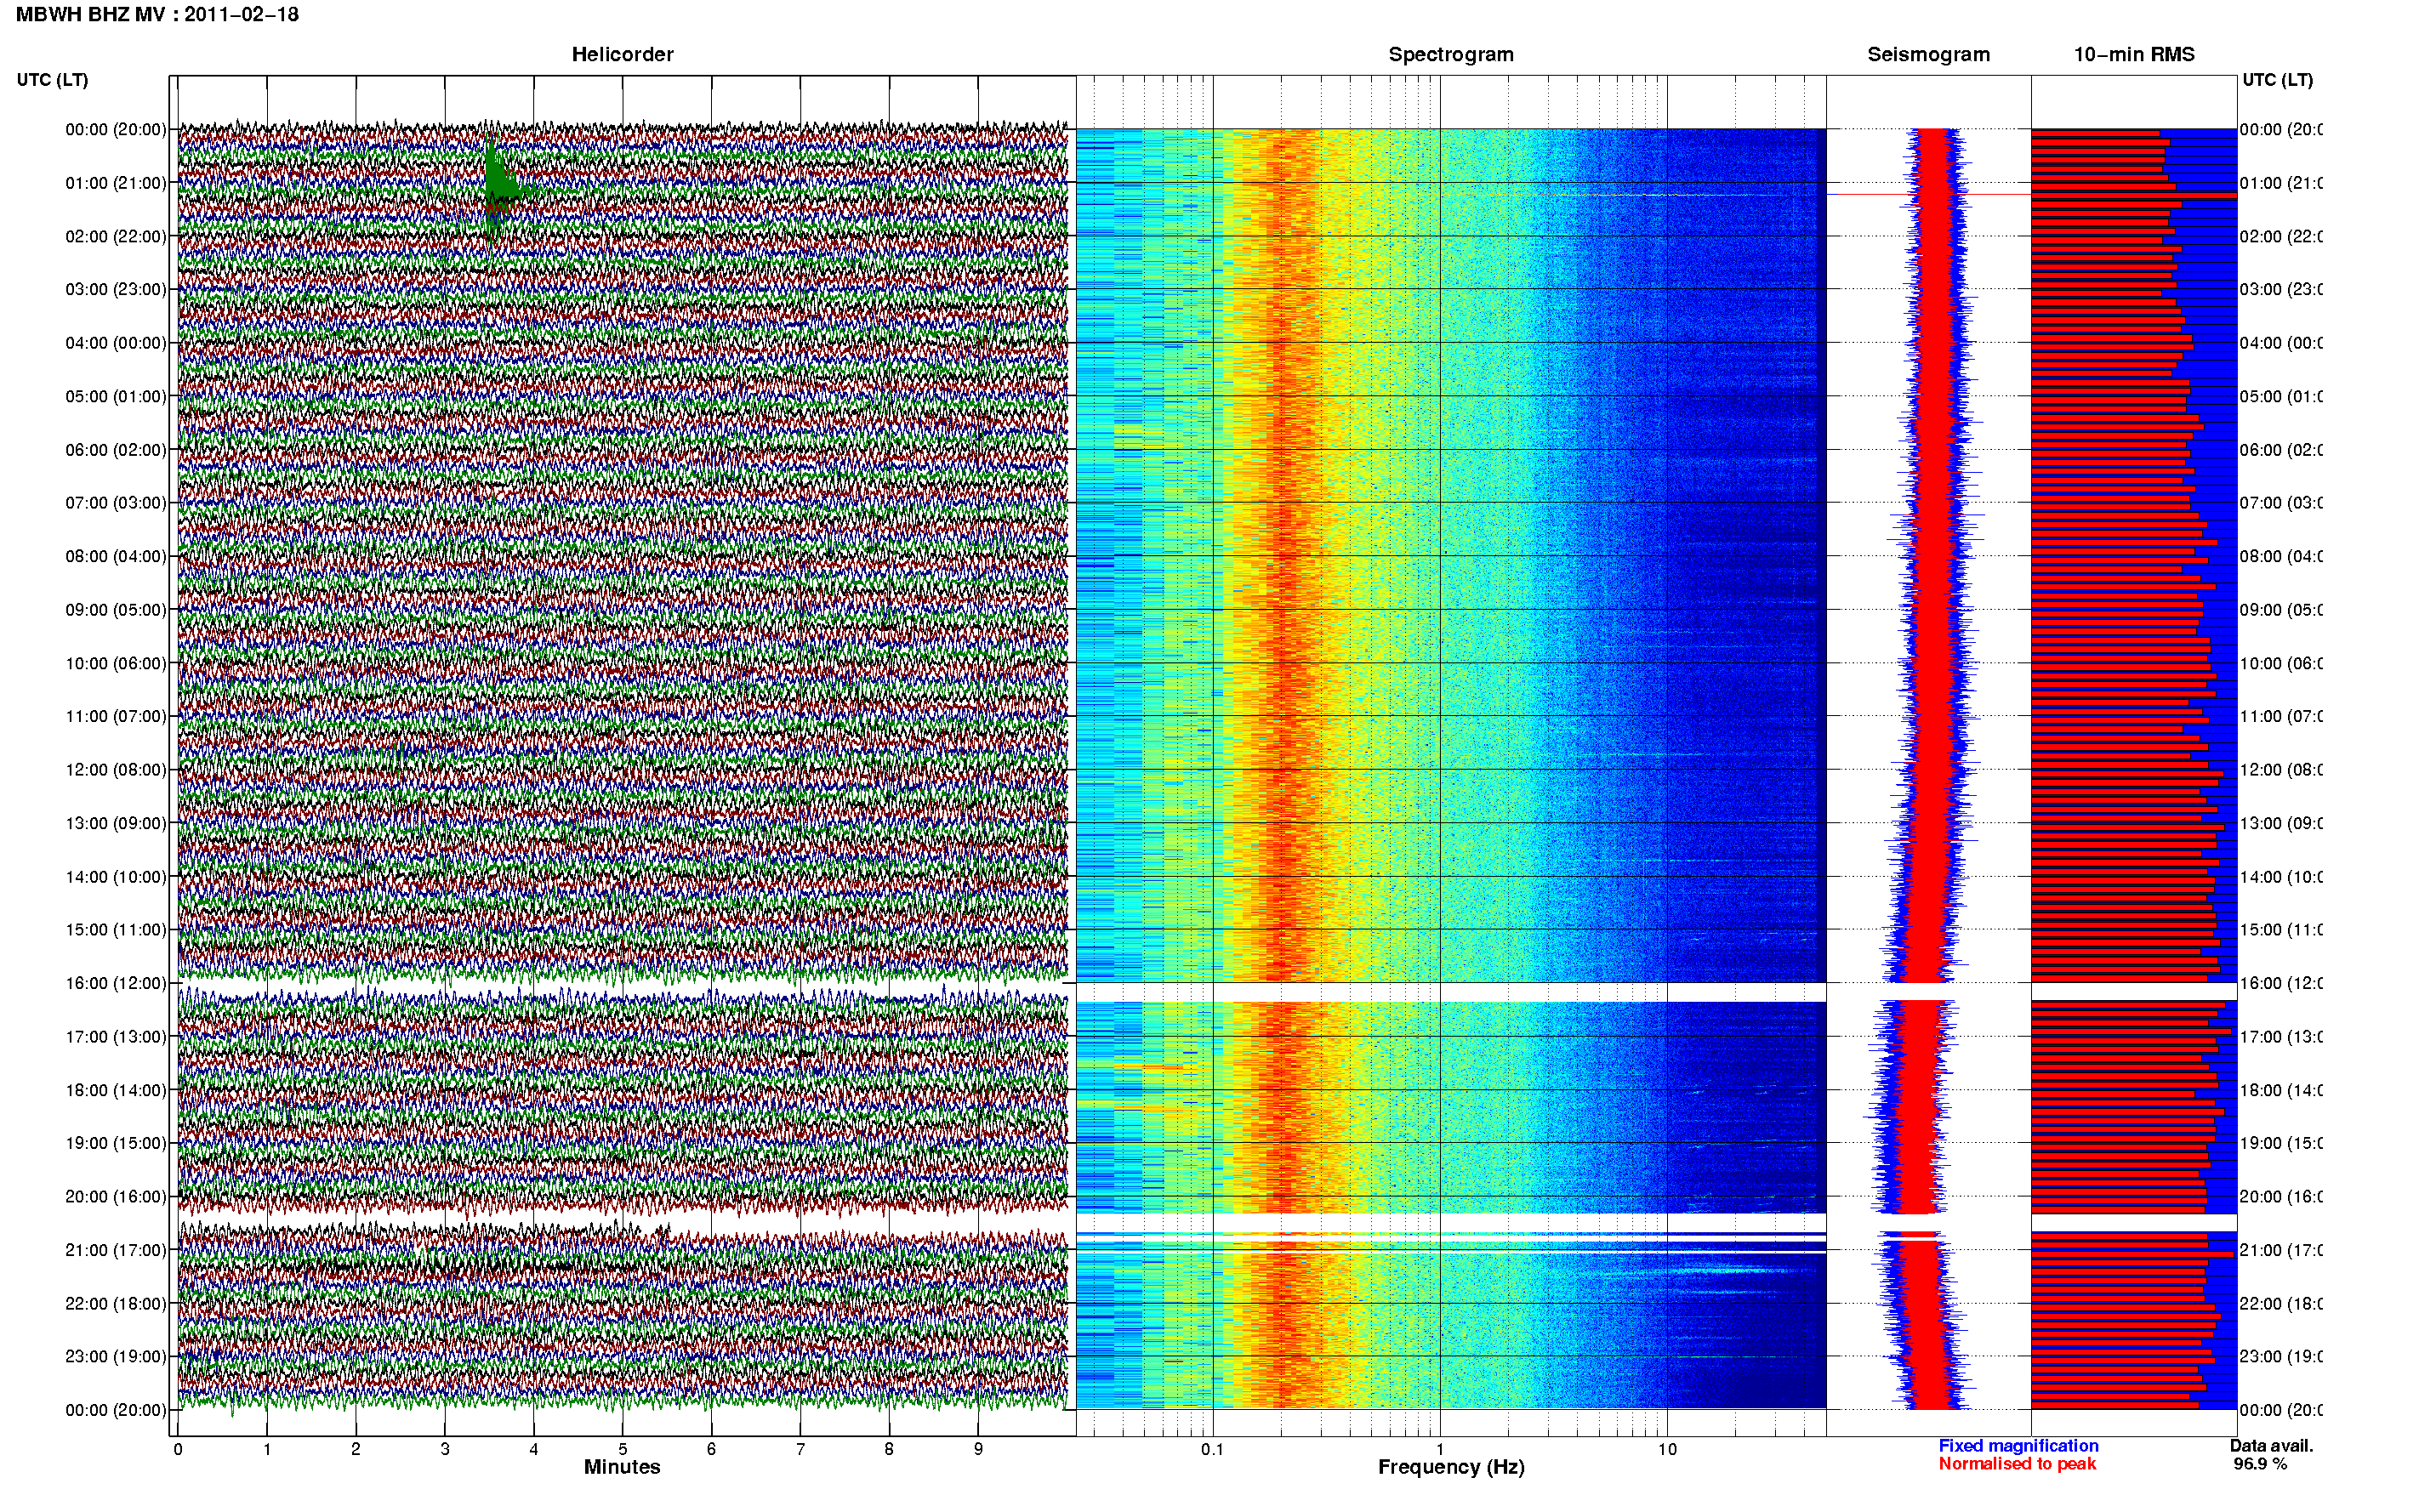Image resolution: width=2419 pixels, height=1512 pixels.
Task: Select the left 12:00 (08:00) time label
Action: click(116, 770)
